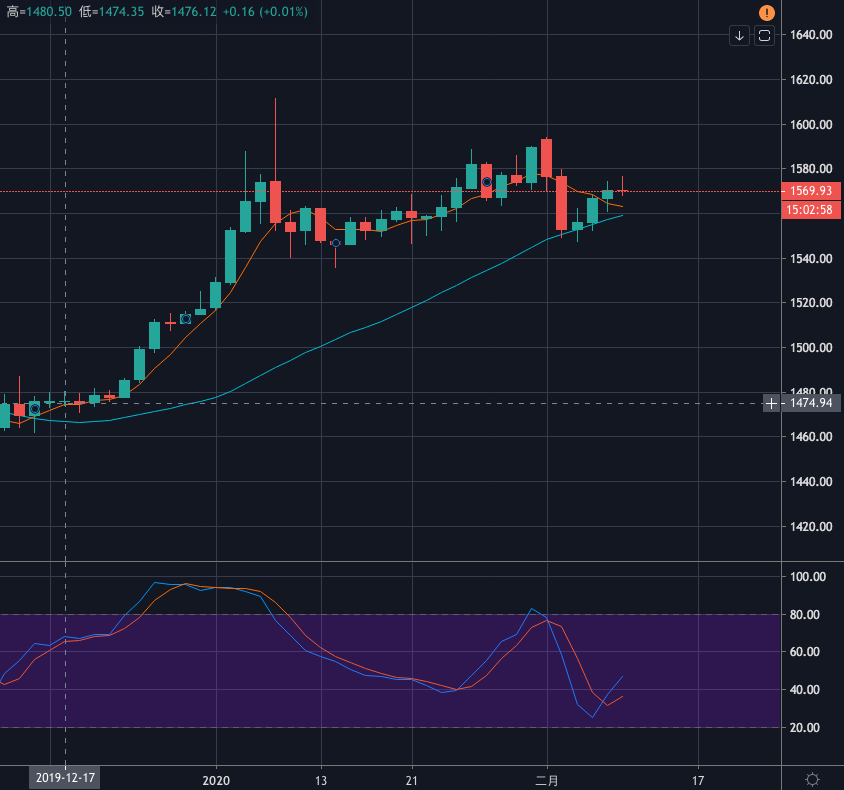The height and width of the screenshot is (790, 844).
Task: Click the tall red candle with wick to 1612
Action: 275,202
